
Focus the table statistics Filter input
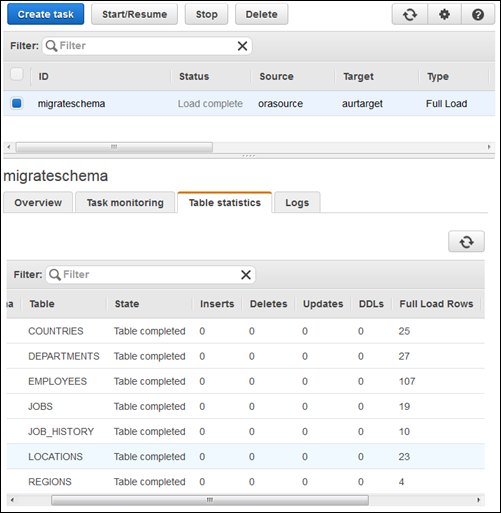click(x=150, y=275)
